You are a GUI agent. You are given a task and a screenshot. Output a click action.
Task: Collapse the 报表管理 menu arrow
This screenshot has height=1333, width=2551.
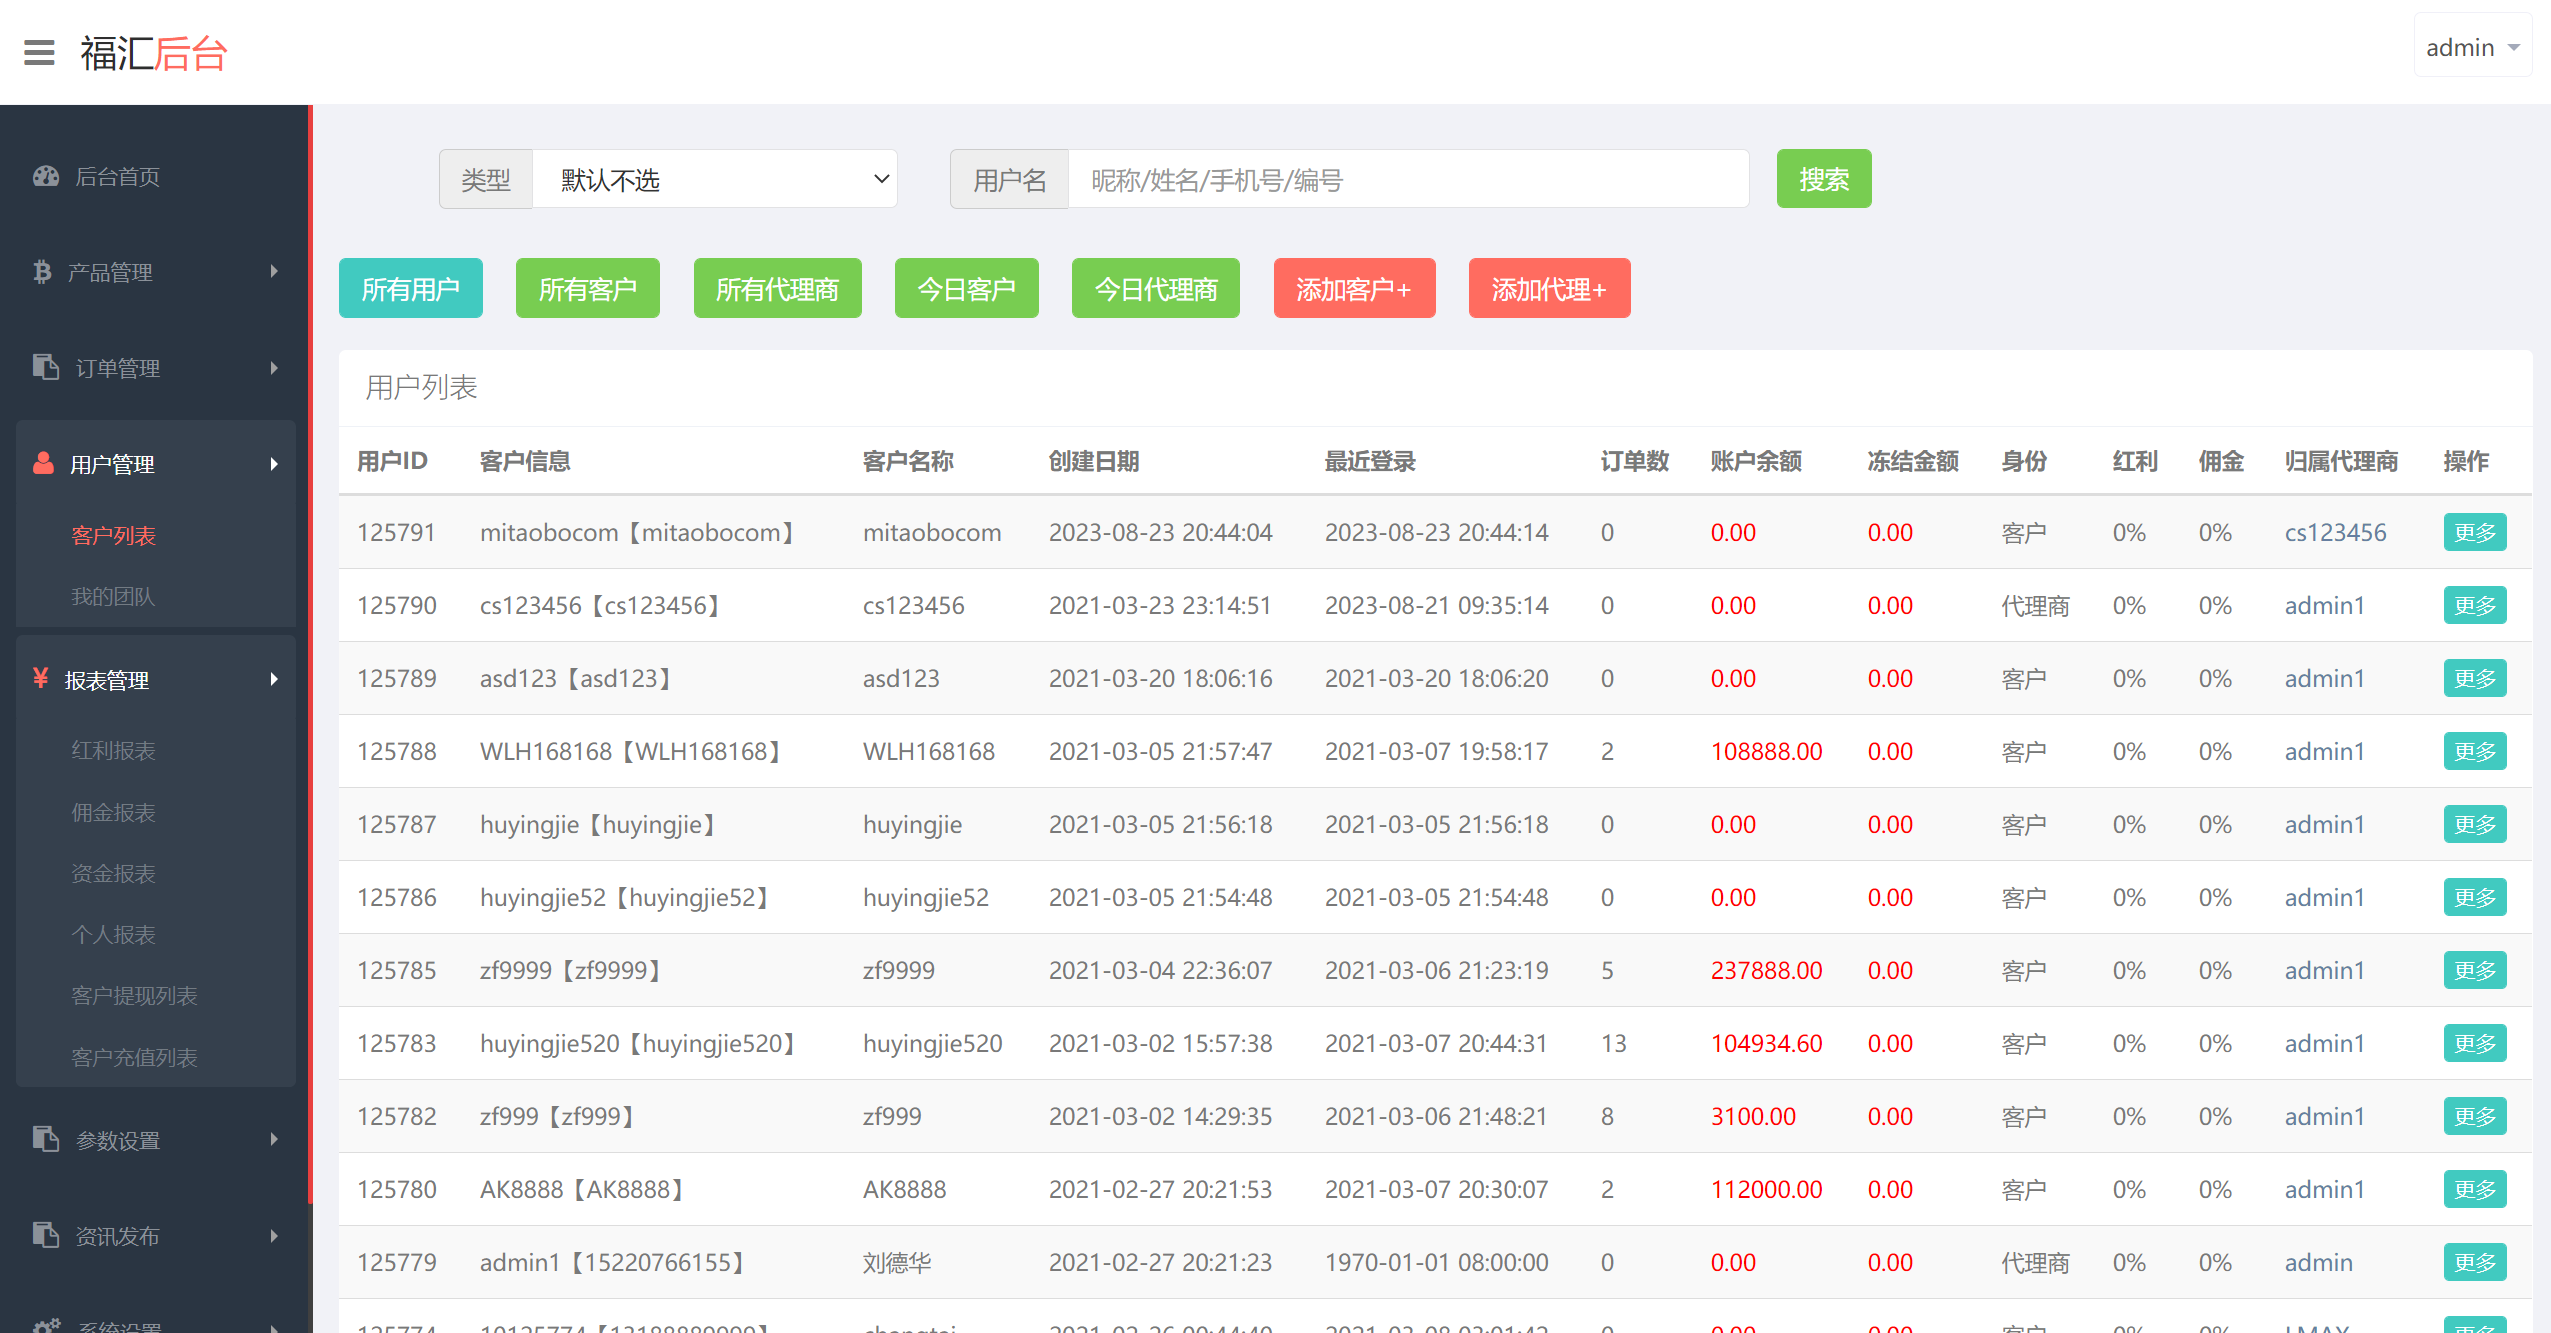pyautogui.click(x=274, y=680)
